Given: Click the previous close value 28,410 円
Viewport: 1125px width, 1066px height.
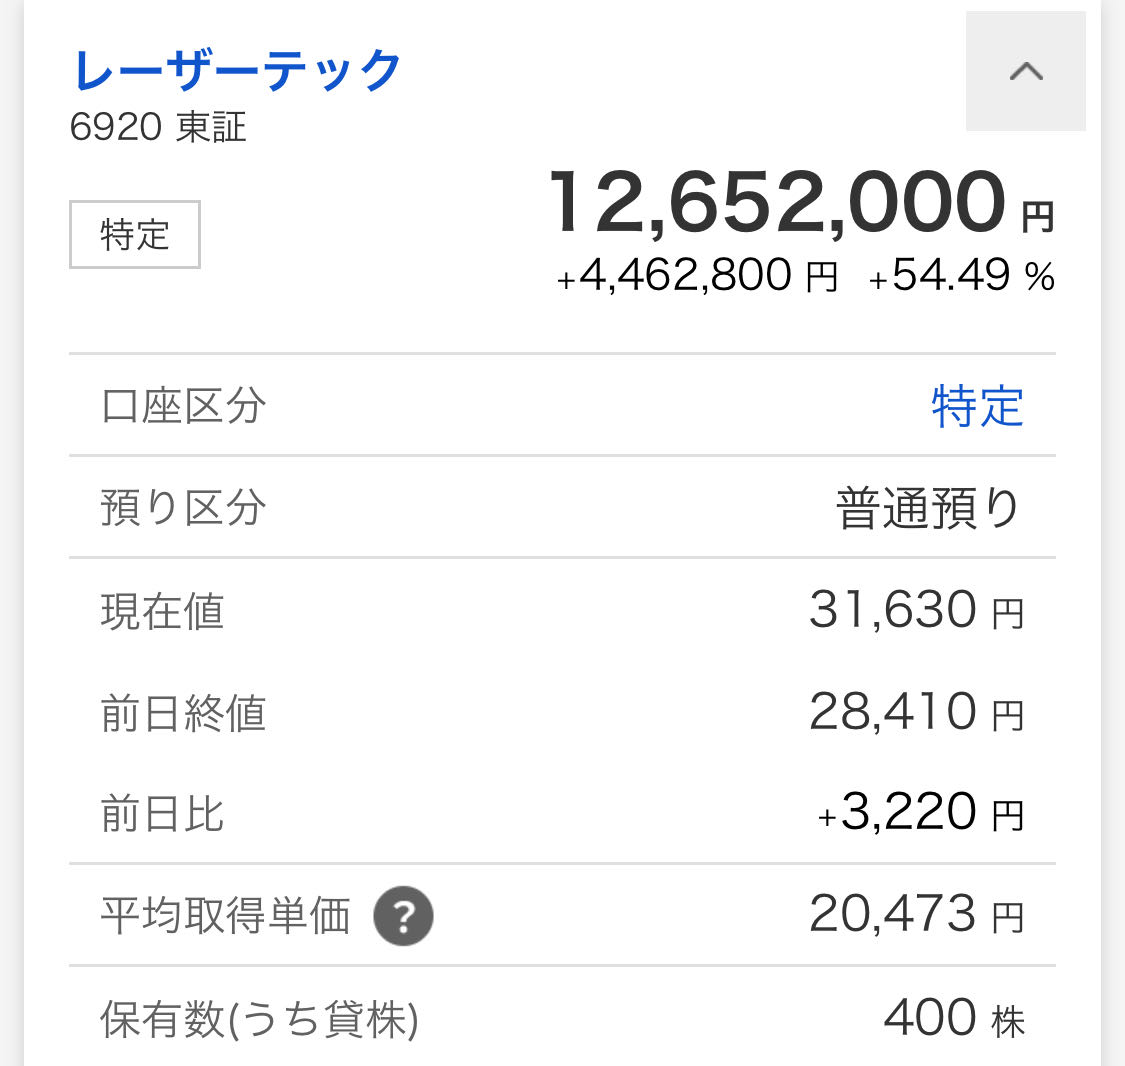Looking at the screenshot, I should 916,712.
